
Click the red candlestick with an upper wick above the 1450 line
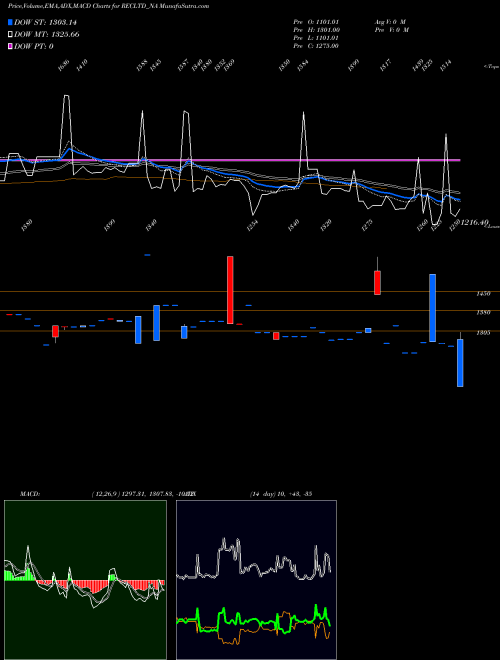coord(378,282)
